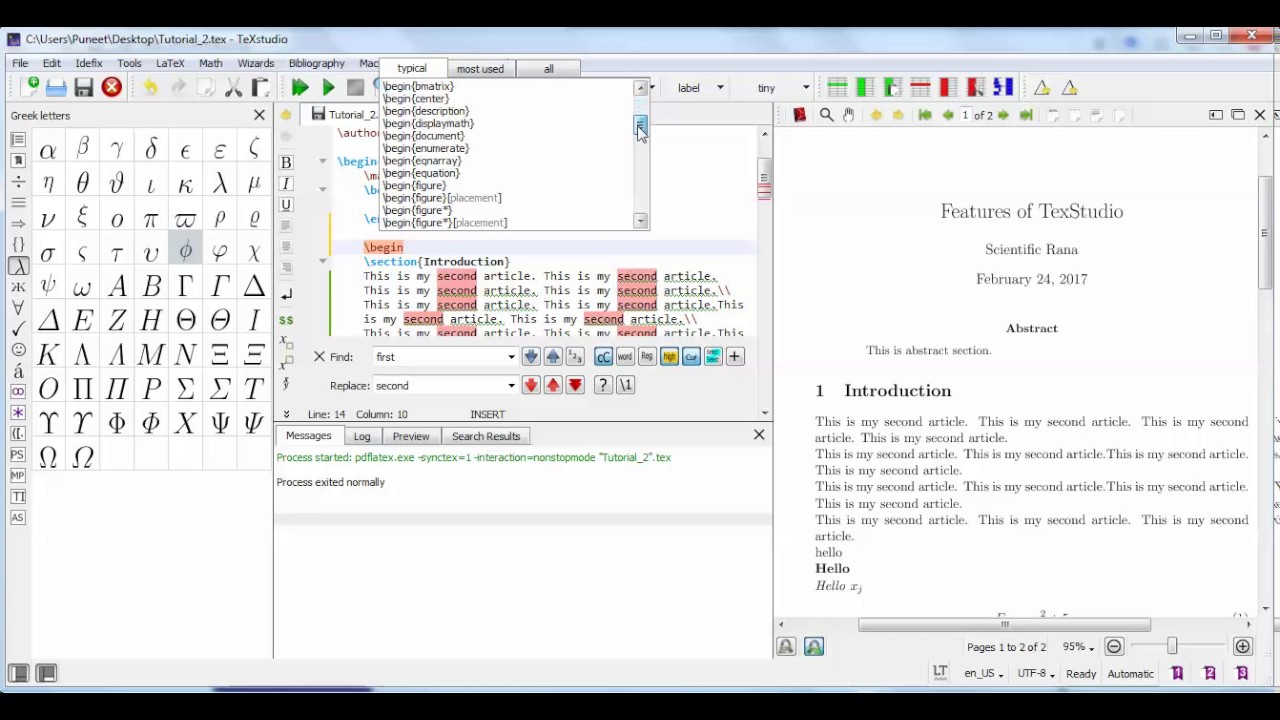Apply underline with the U editor button
This screenshot has width=1280, height=720.
coord(286,205)
